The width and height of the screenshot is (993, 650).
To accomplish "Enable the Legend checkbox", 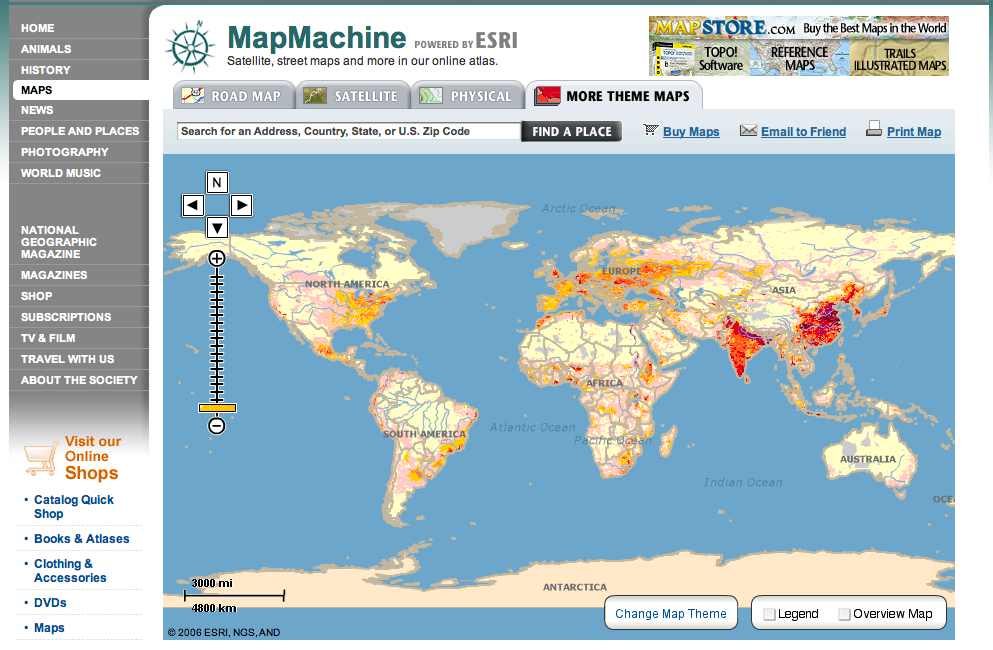I will 769,614.
